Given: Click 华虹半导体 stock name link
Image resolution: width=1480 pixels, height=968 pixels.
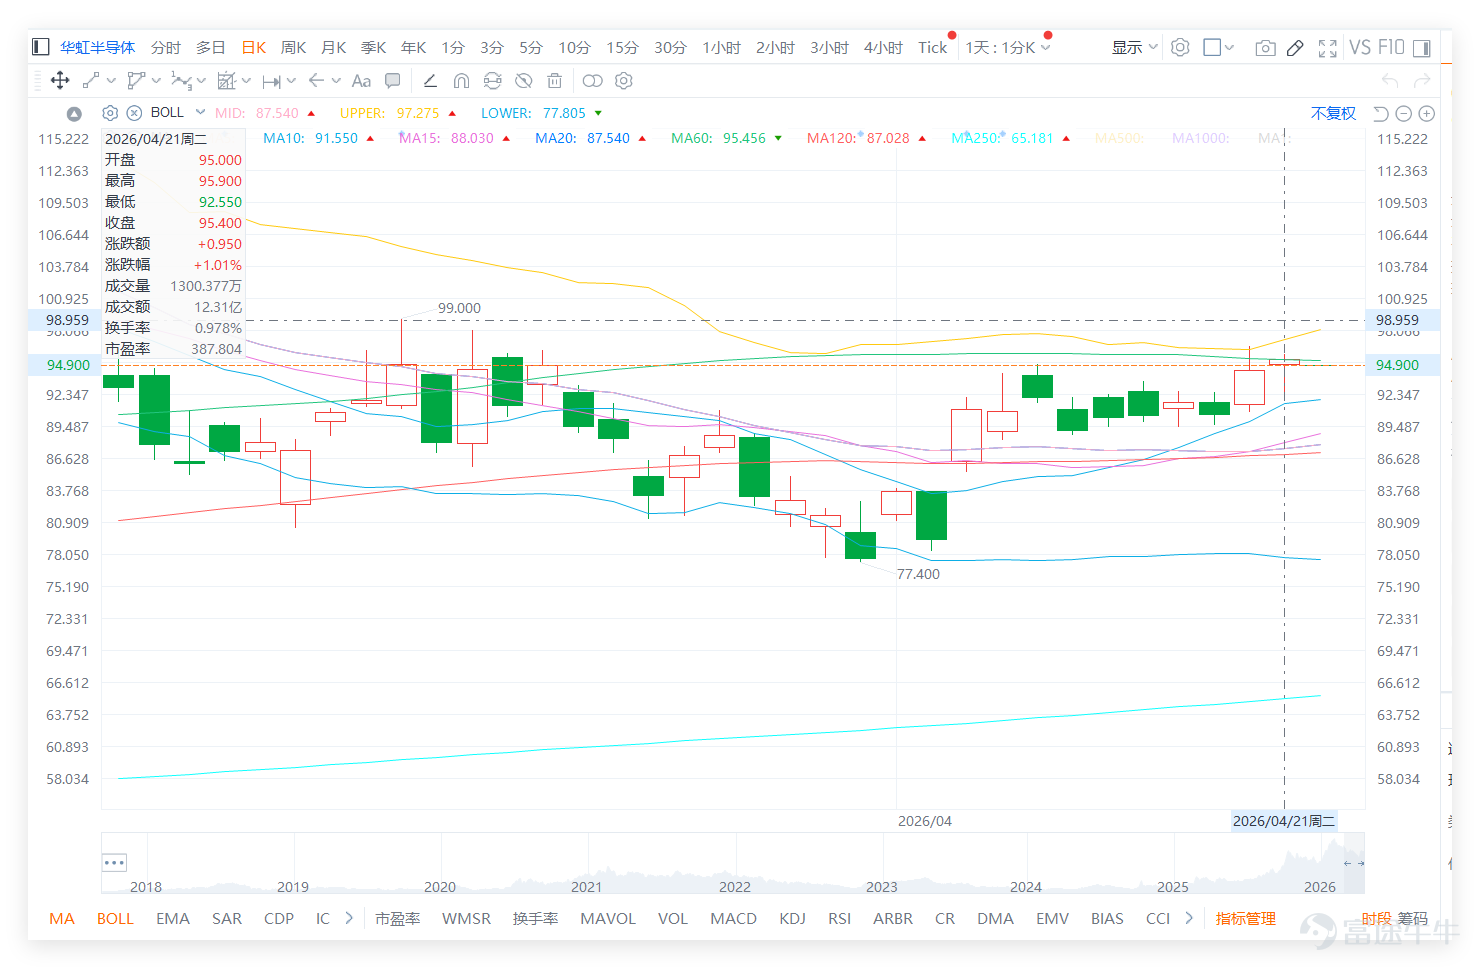Looking at the screenshot, I should [x=98, y=47].
